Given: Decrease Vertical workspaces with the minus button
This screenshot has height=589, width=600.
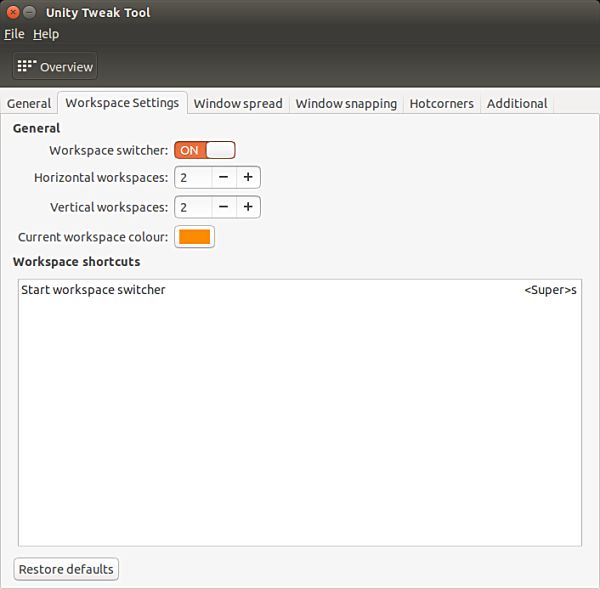Looking at the screenshot, I should [x=224, y=207].
